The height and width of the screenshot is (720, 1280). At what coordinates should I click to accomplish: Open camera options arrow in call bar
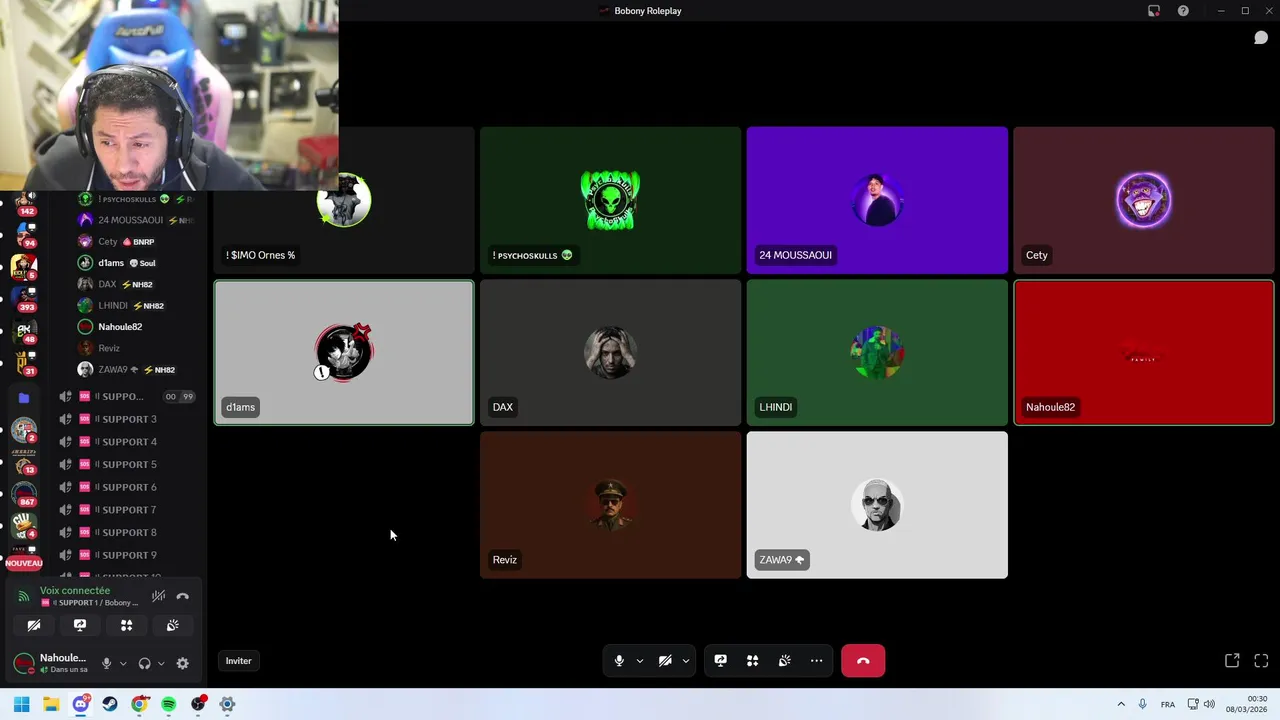pos(686,661)
